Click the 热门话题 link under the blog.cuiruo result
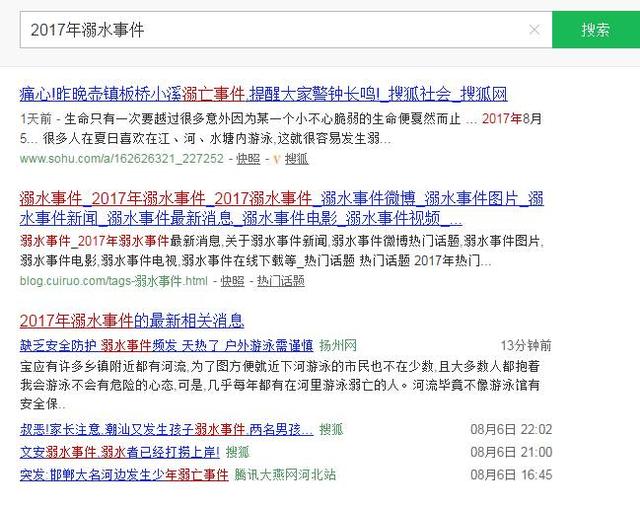This screenshot has width=640, height=507. coord(281,281)
